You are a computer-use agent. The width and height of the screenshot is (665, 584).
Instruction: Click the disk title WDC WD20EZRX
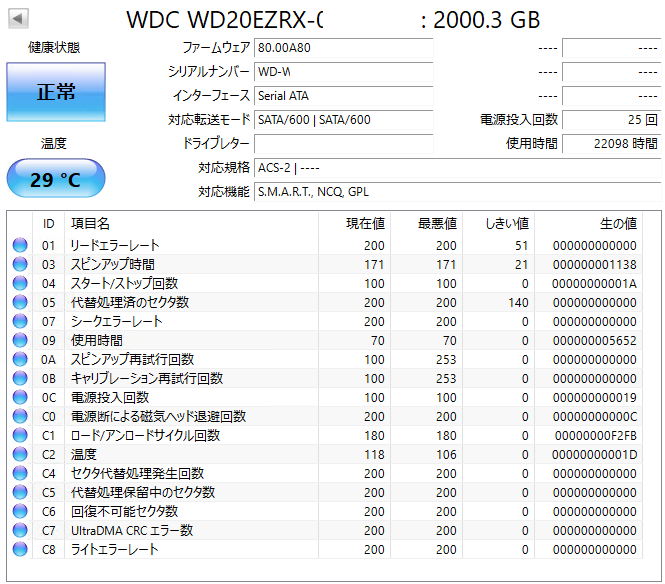click(x=224, y=20)
